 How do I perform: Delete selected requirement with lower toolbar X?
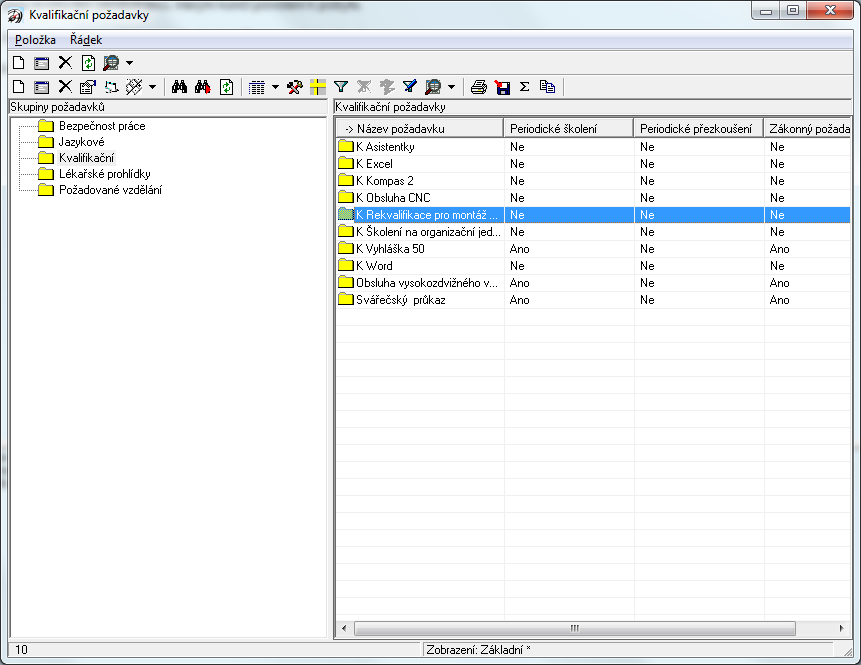[x=65, y=87]
